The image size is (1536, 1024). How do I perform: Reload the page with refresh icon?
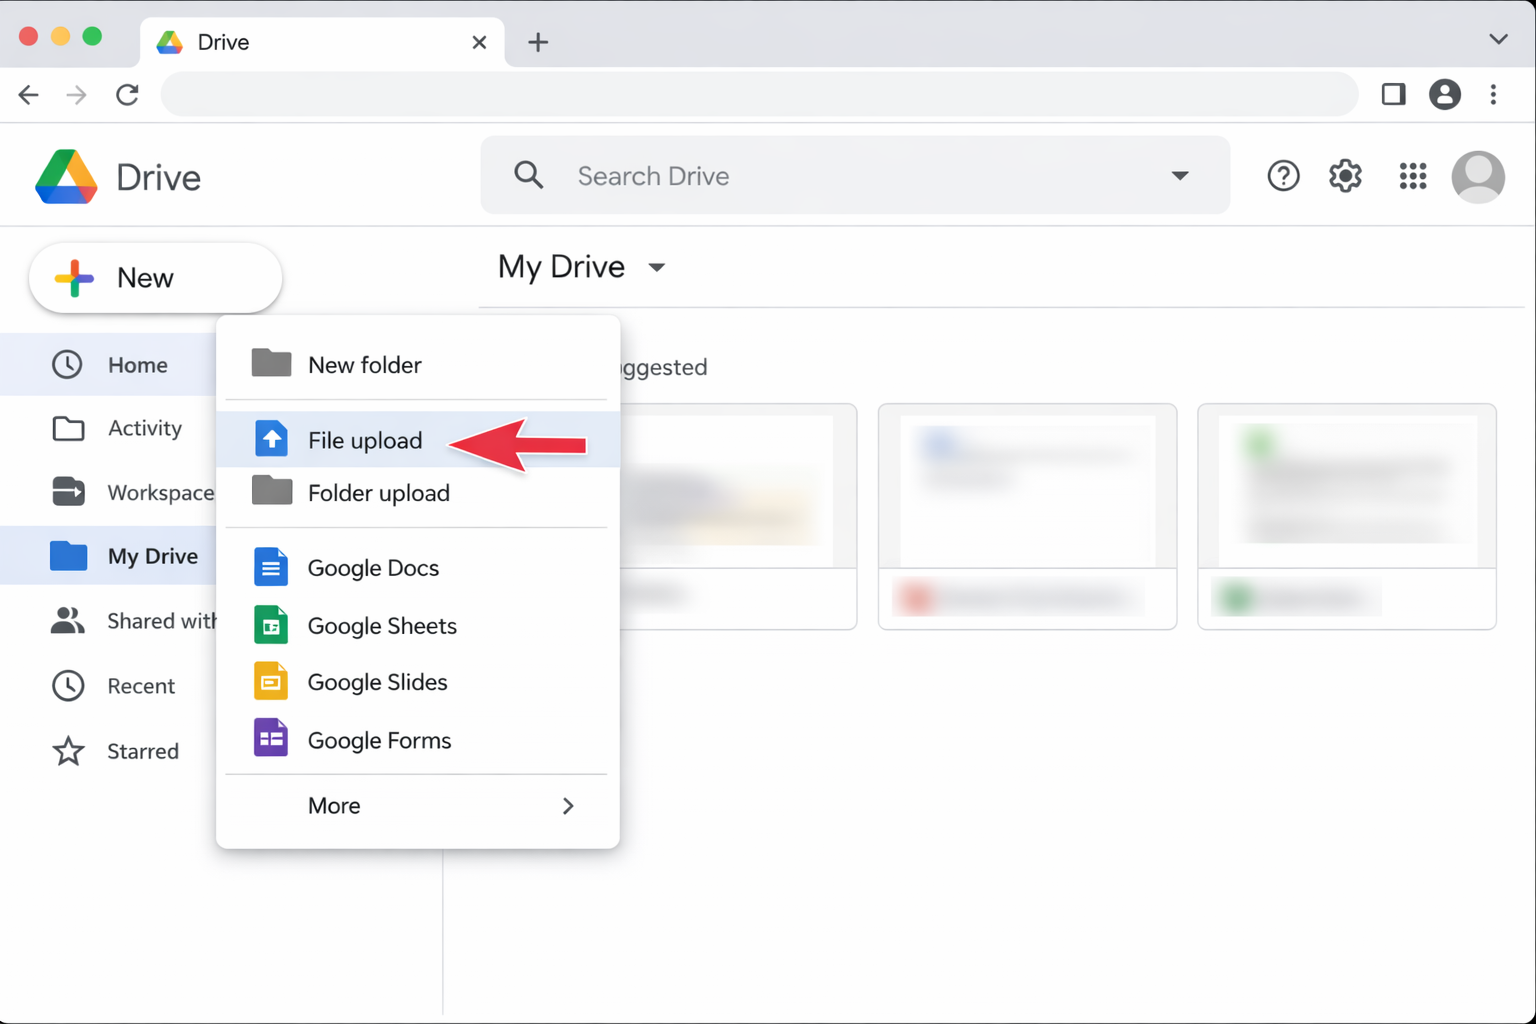pos(127,95)
